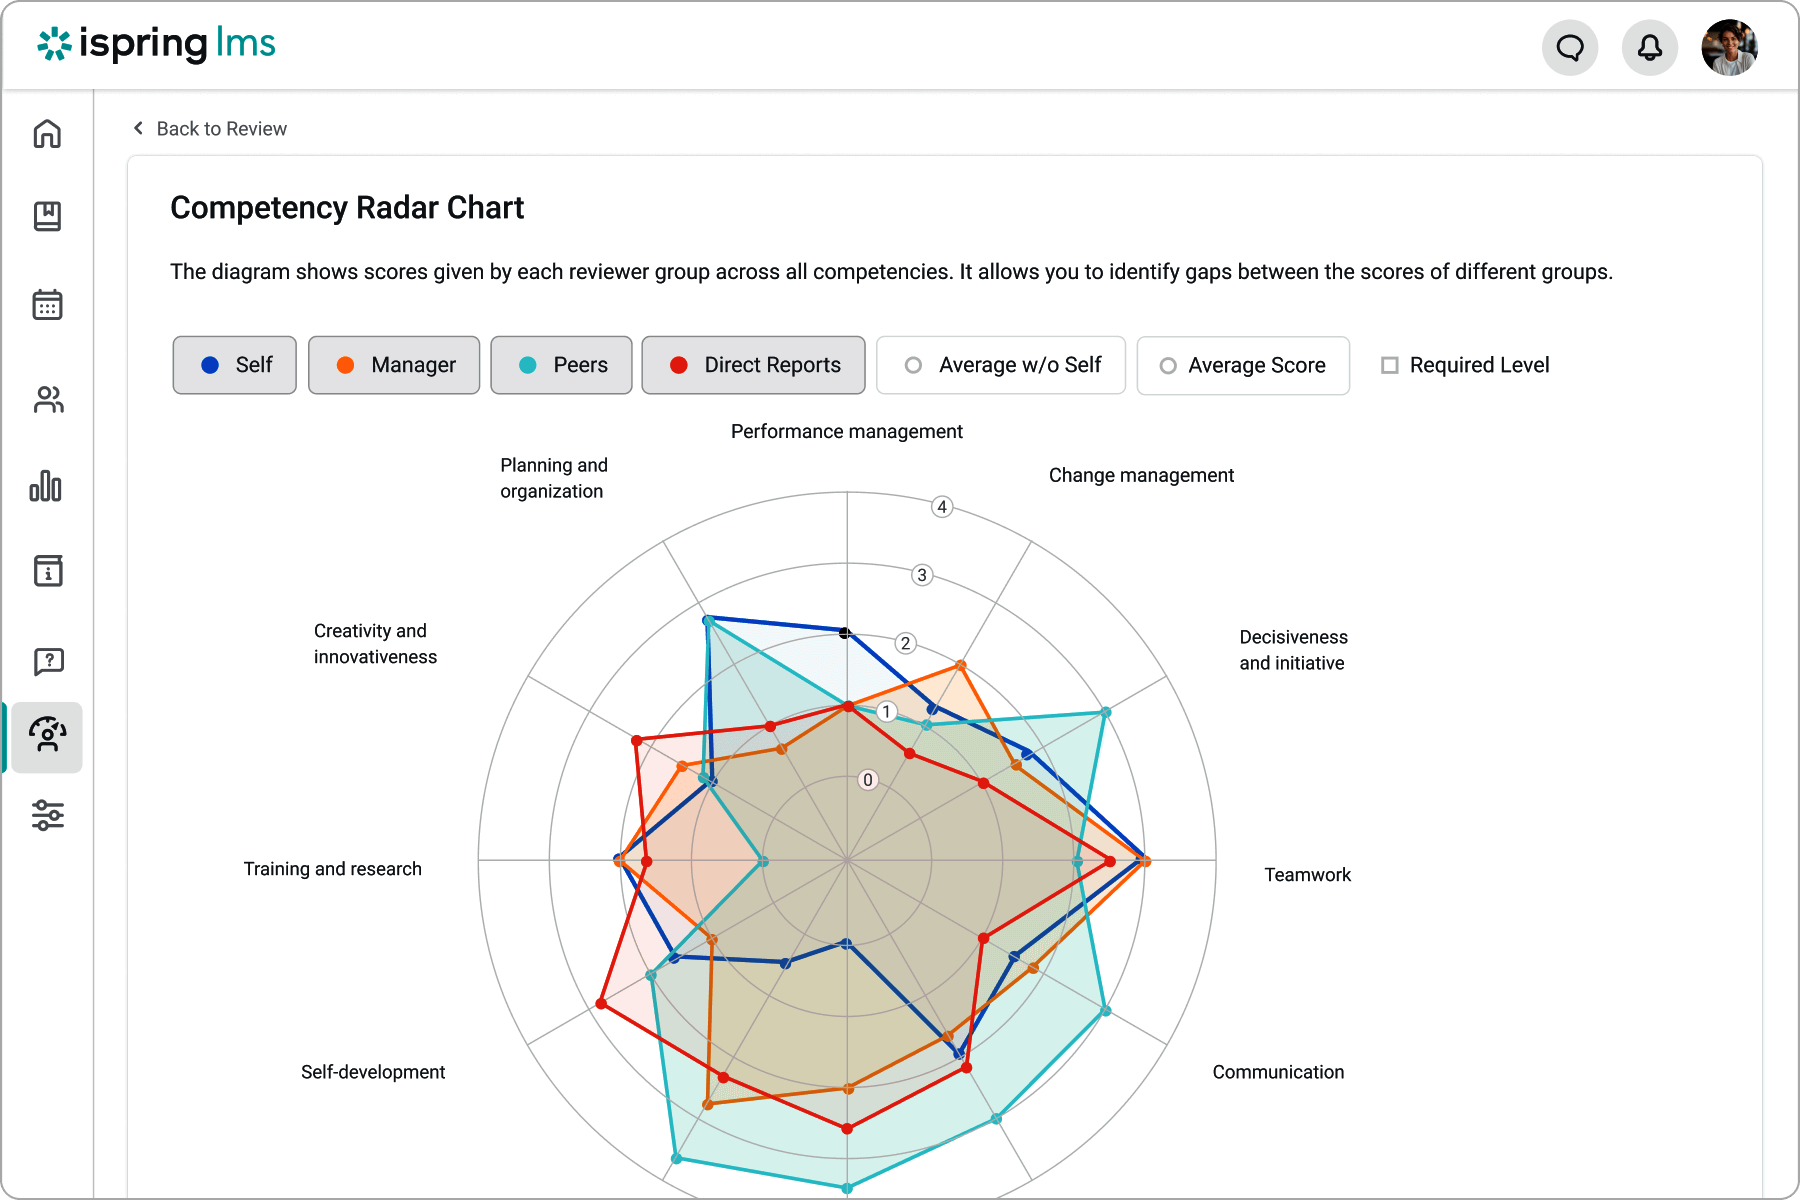Screen dimensions: 1800x1200
Task: Open the help question bubble icon
Action: (x=48, y=661)
